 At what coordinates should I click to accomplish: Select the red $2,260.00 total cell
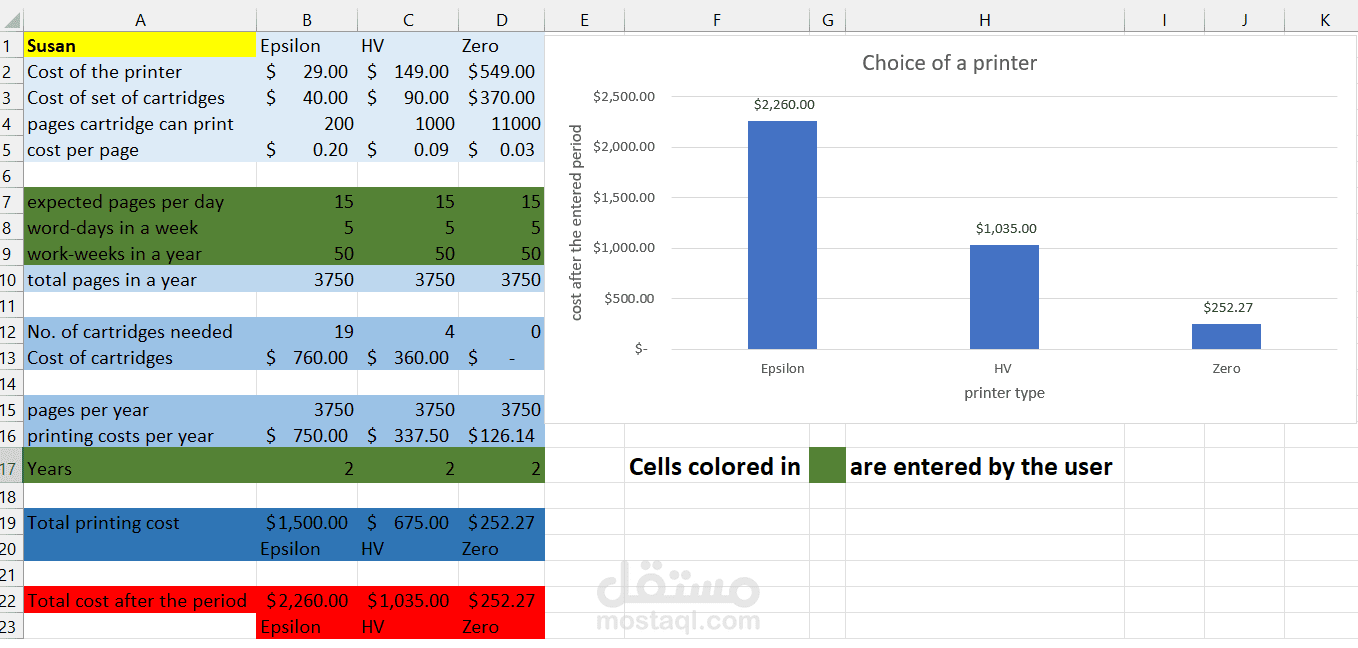pyautogui.click(x=306, y=600)
